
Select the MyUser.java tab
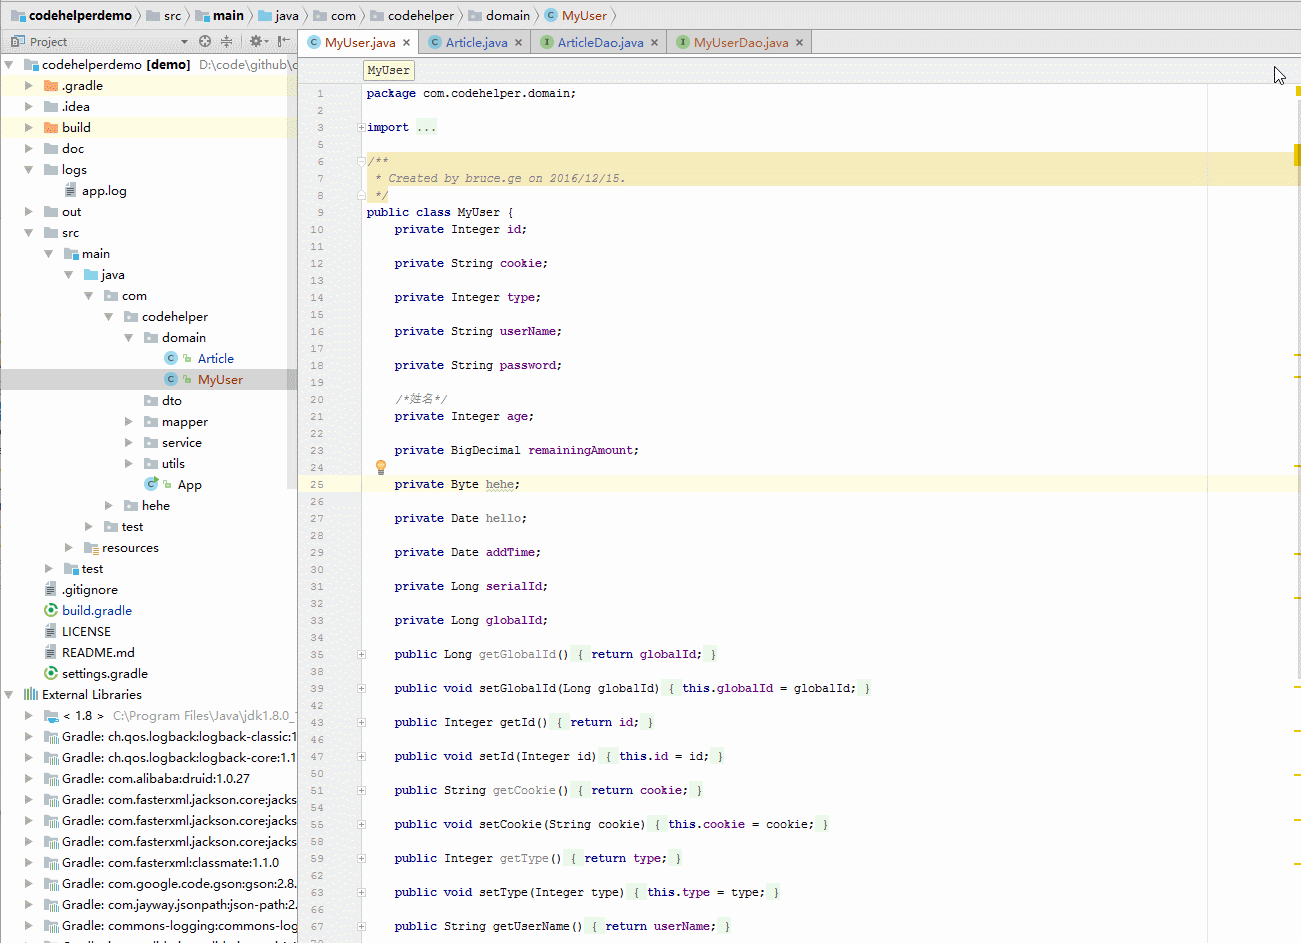coord(360,42)
